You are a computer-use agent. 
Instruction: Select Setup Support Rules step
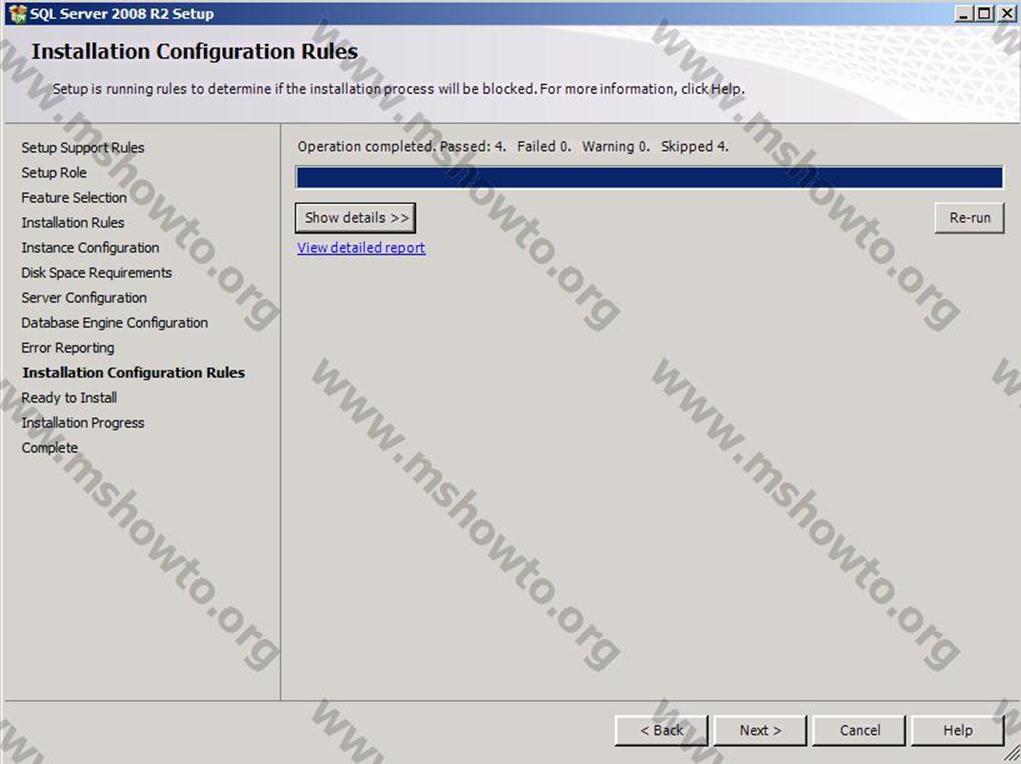[x=83, y=148]
